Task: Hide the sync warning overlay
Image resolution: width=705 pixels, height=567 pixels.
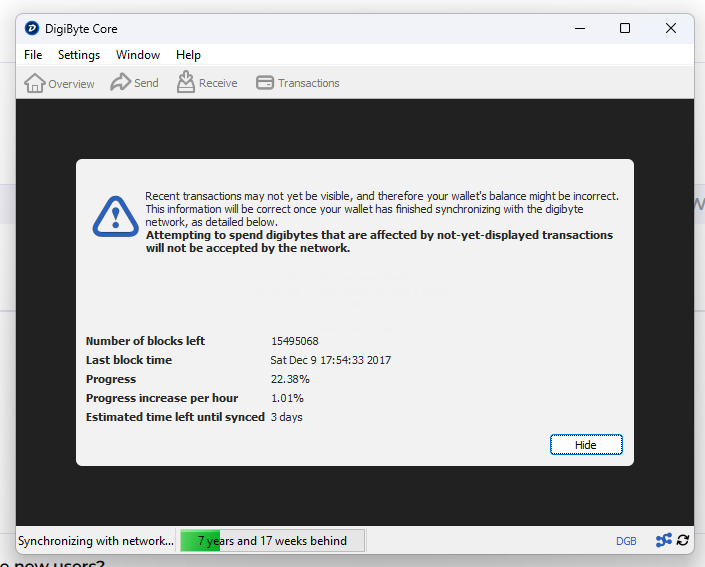Action: point(586,445)
